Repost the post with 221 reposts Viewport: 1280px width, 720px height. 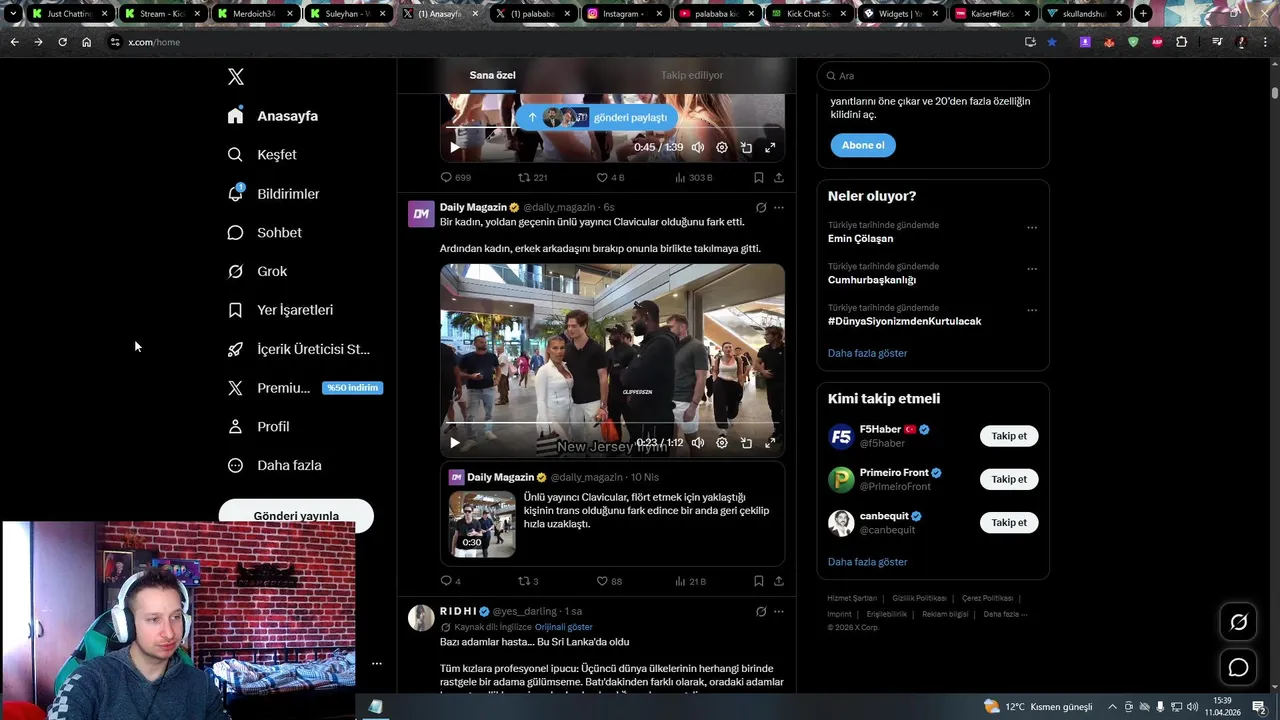coord(532,177)
